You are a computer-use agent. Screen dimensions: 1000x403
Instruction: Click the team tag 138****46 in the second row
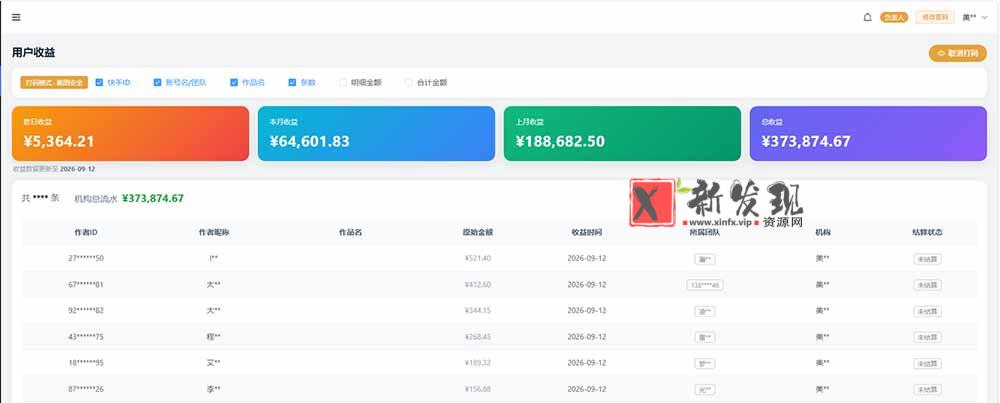[705, 285]
